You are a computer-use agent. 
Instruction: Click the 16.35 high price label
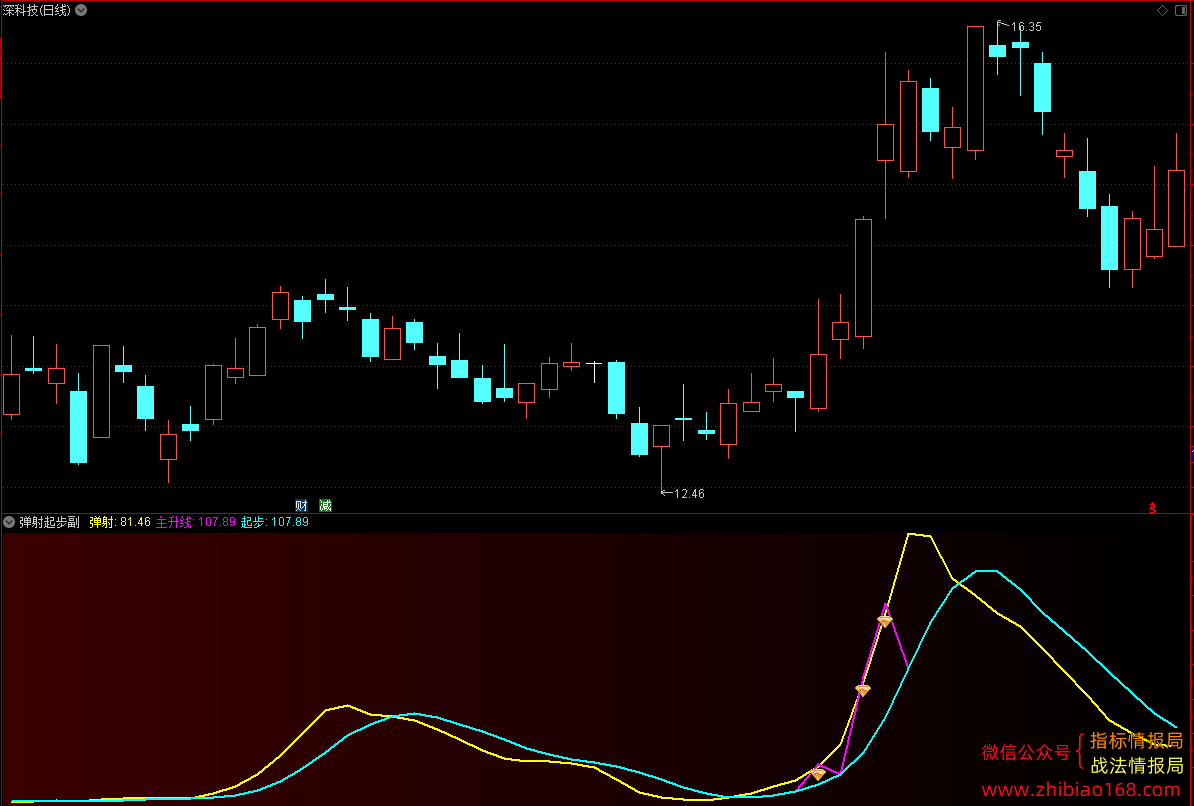click(x=1026, y=27)
